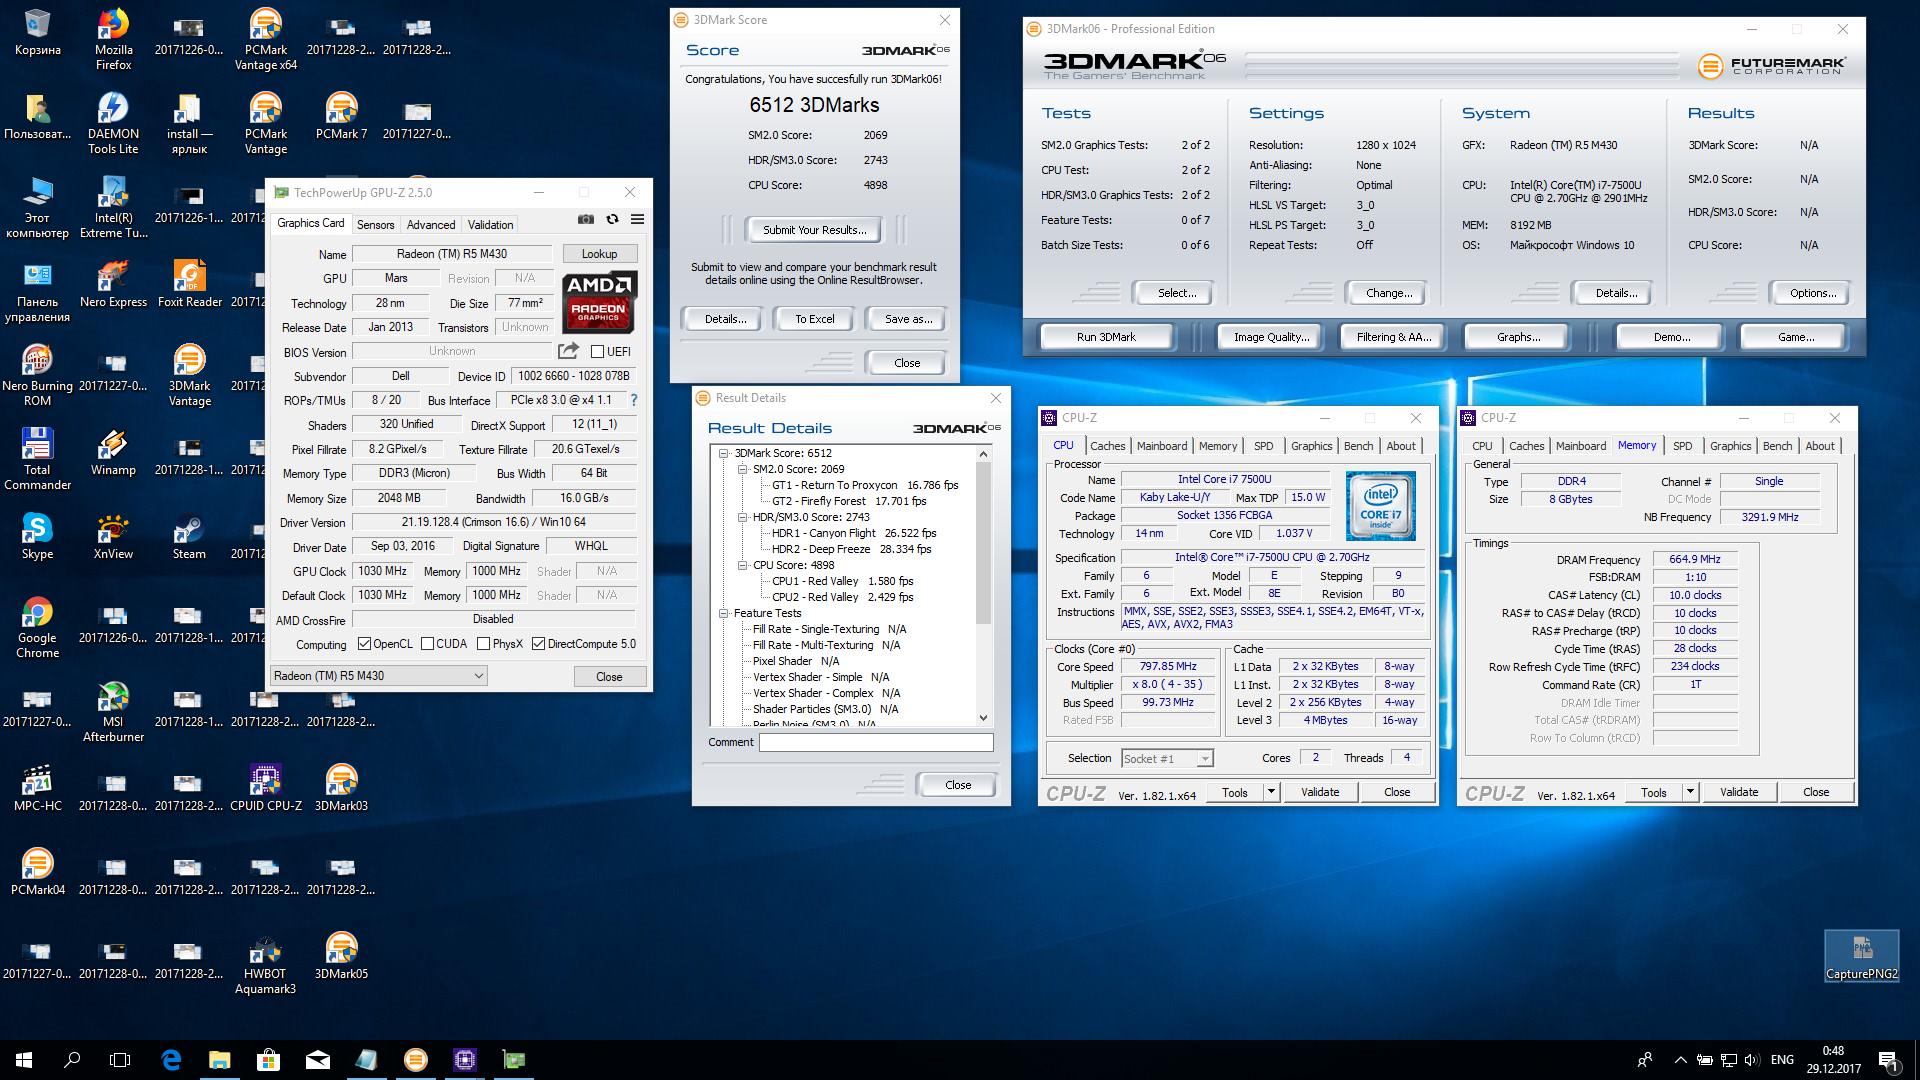
Task: Click the Comment input field
Action: tap(876, 742)
